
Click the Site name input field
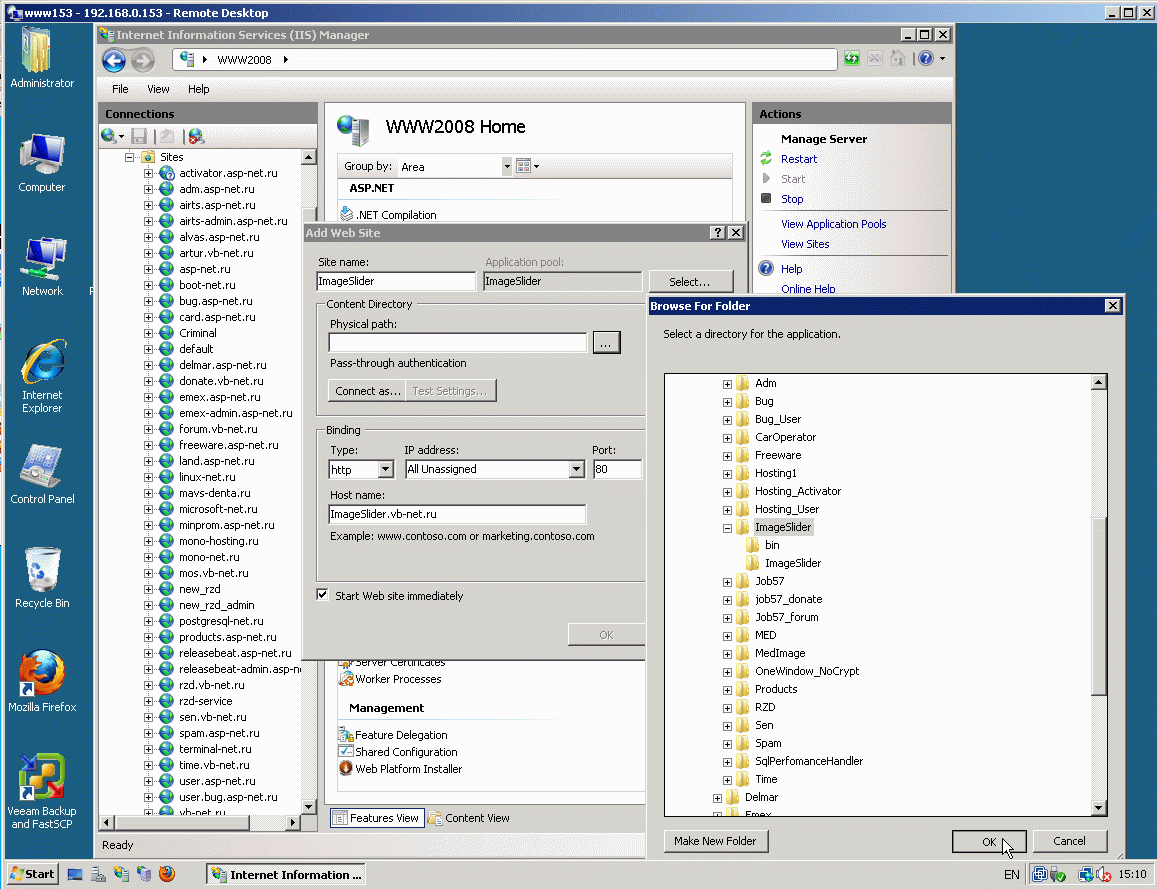click(396, 281)
